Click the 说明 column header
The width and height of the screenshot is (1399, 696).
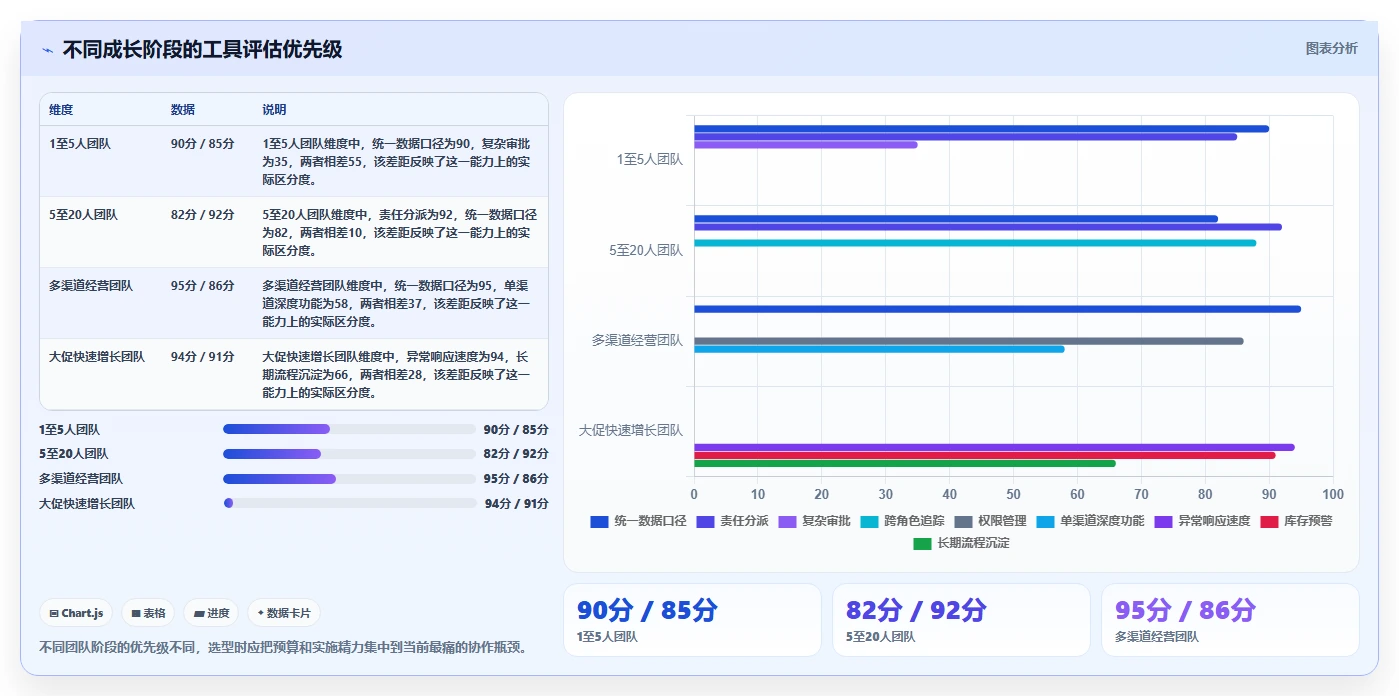[274, 110]
